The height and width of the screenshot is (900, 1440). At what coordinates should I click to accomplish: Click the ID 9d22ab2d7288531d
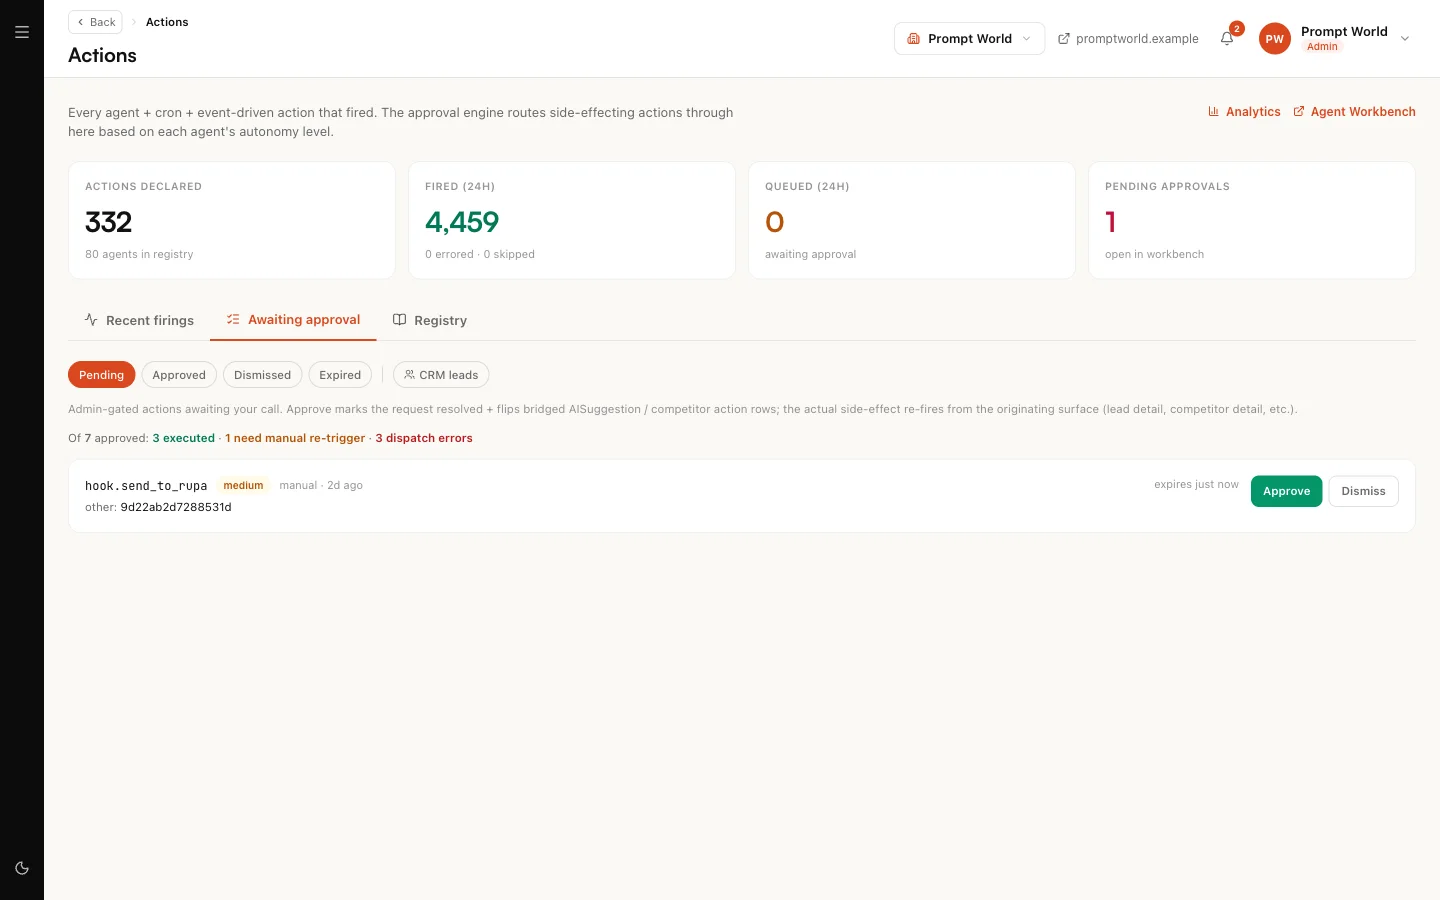176,507
